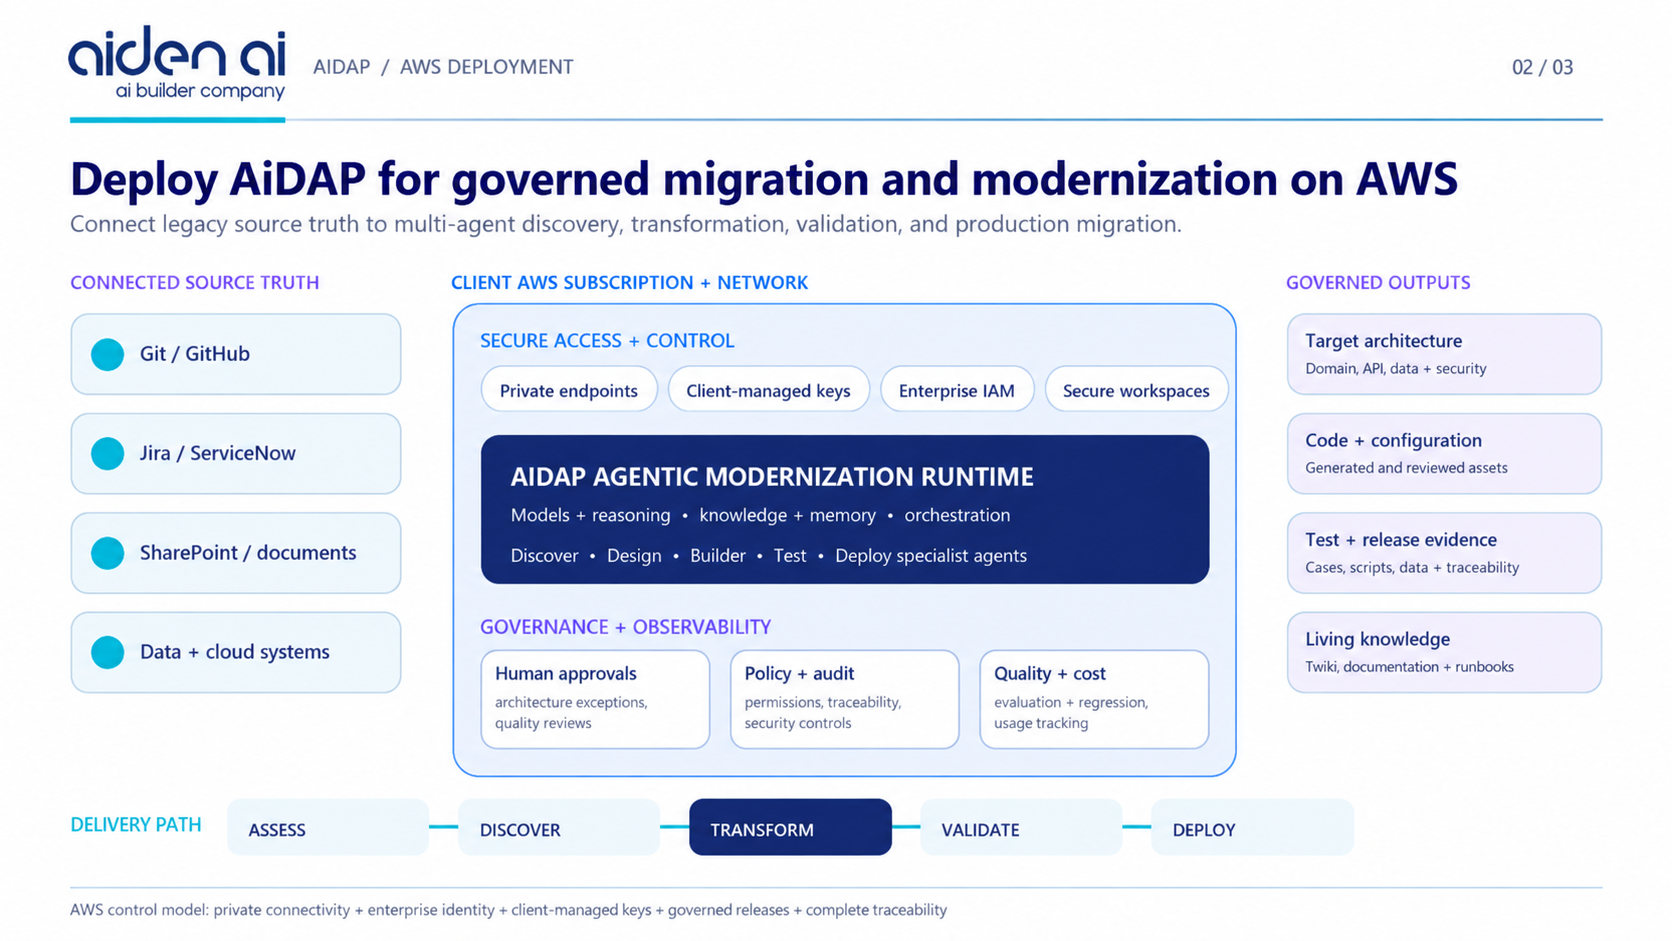This screenshot has height=941, width=1672.
Task: Click the '02 / 03' page indicator
Action: tap(1542, 67)
